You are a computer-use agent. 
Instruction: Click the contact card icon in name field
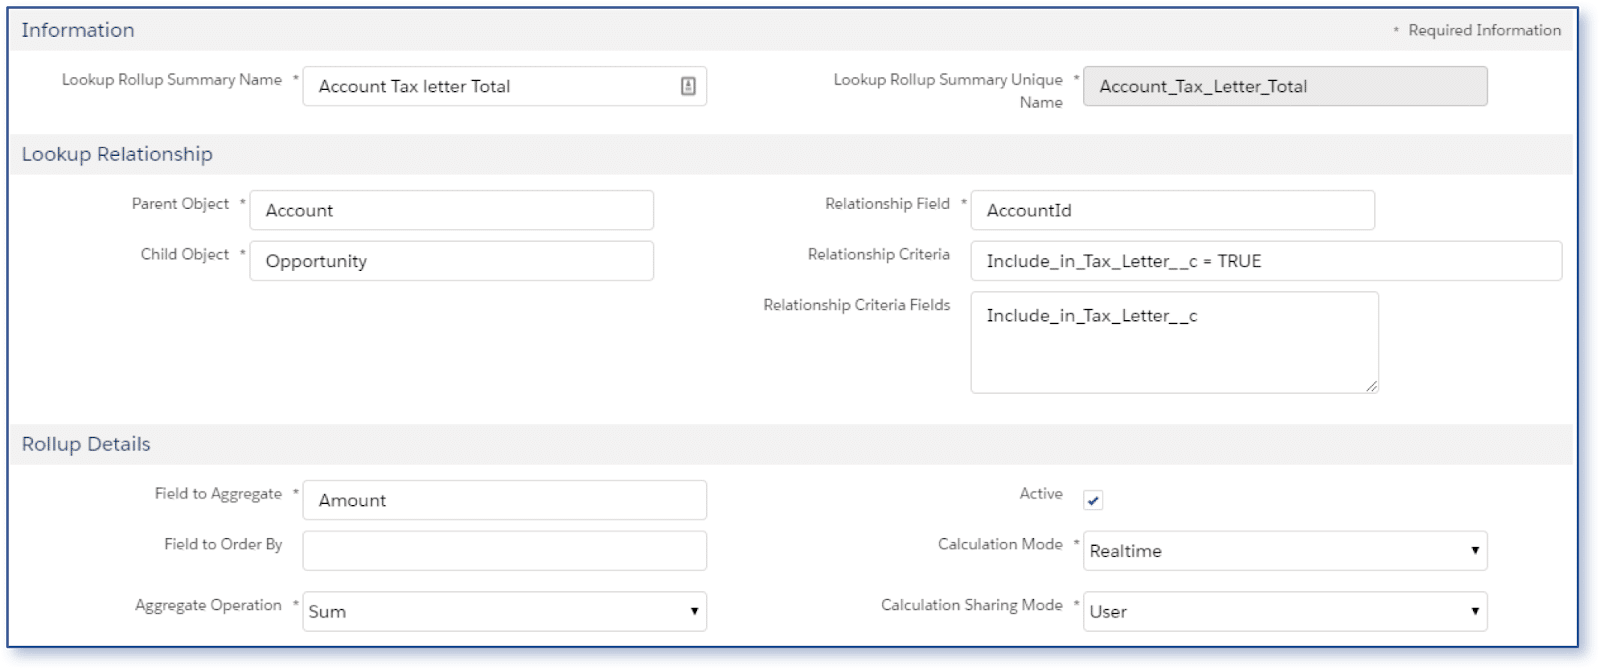pyautogui.click(x=688, y=87)
